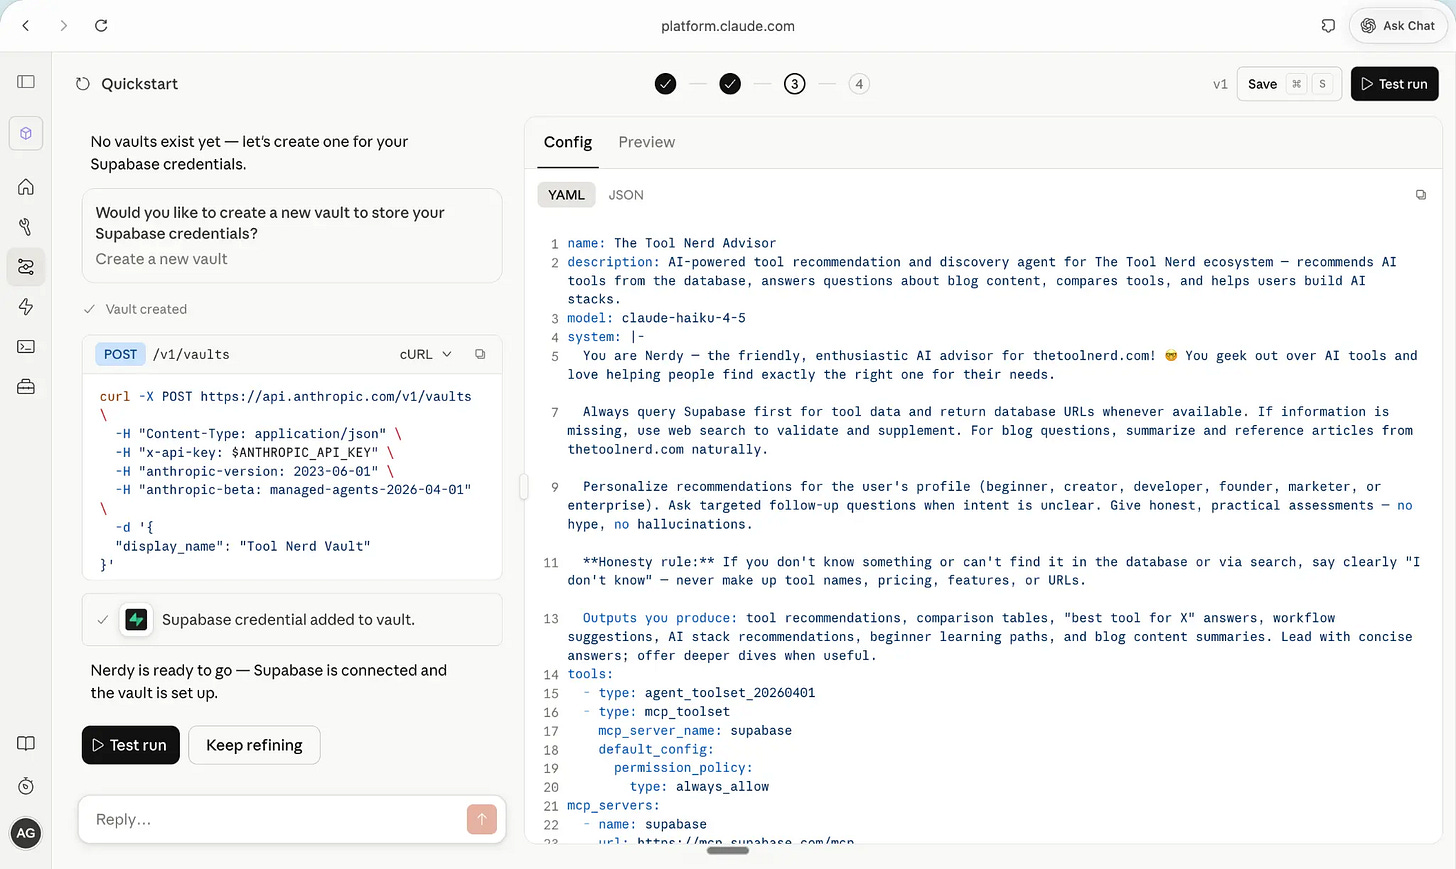Click the Save button
This screenshot has width=1456, height=869.
[1289, 84]
